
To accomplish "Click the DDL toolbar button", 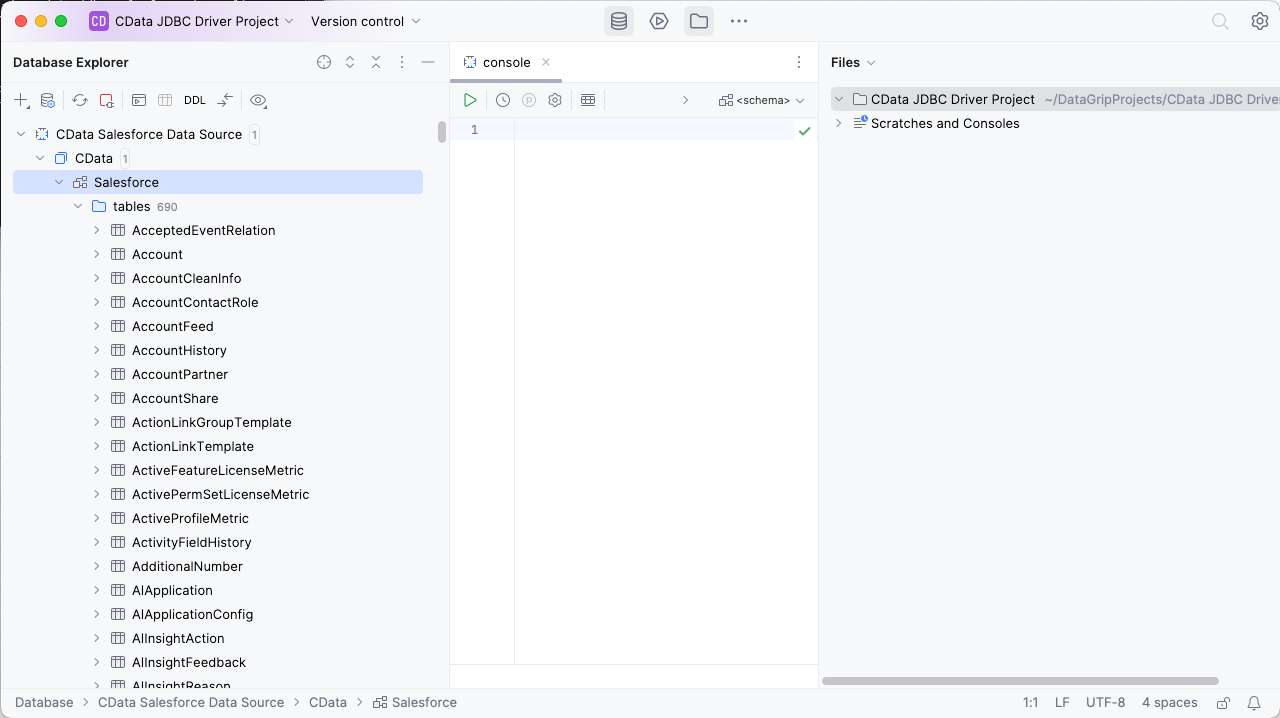I will [194, 100].
